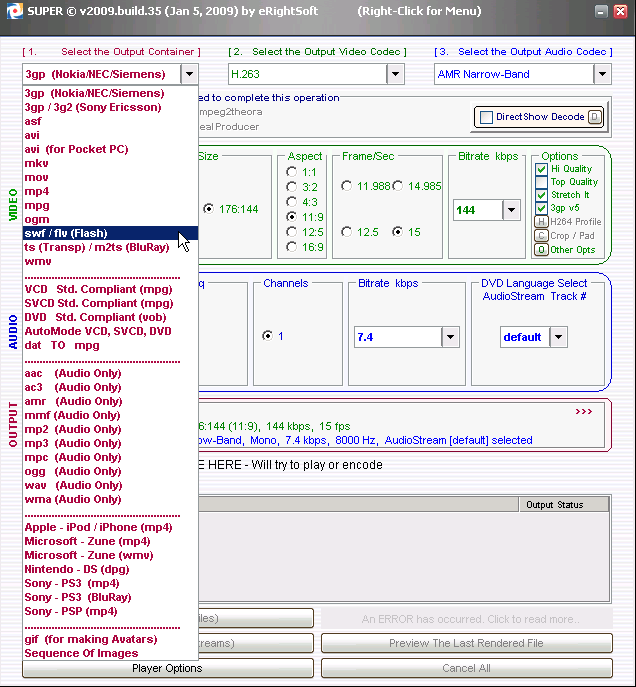Select the 4:3 aspect radio button
The height and width of the screenshot is (687, 636).
coord(291,202)
